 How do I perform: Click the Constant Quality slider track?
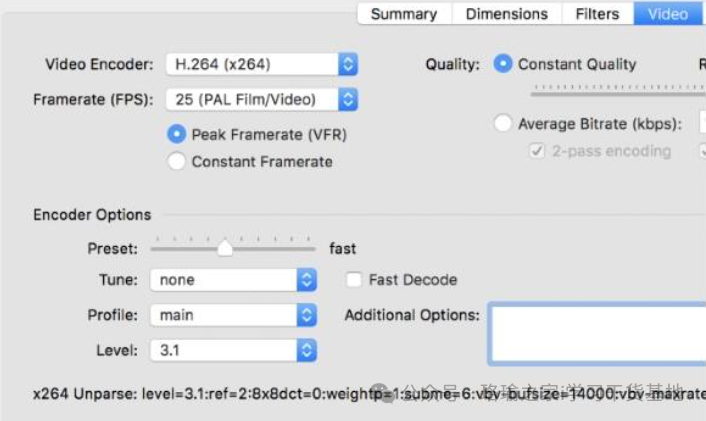pos(615,91)
